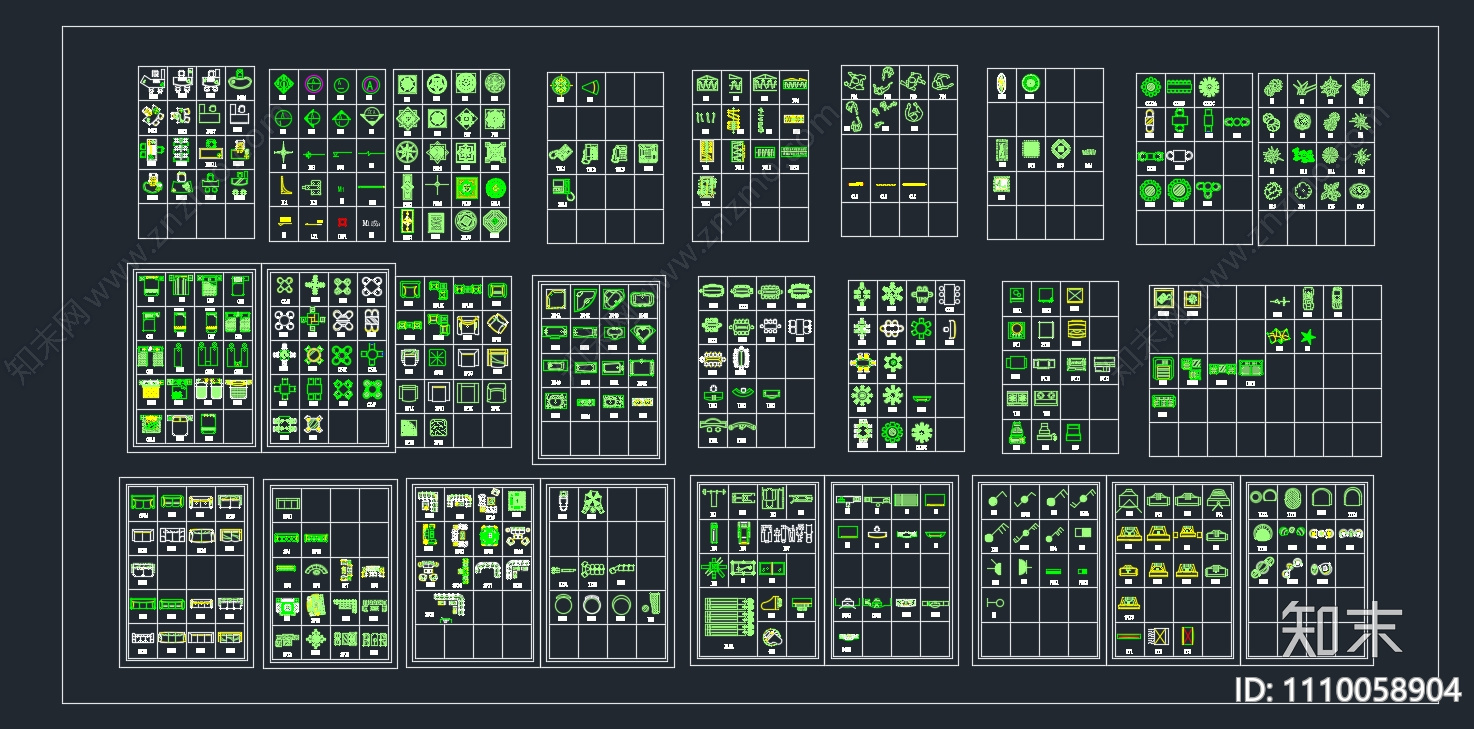Select the tall vertical oval conference table

741,357
